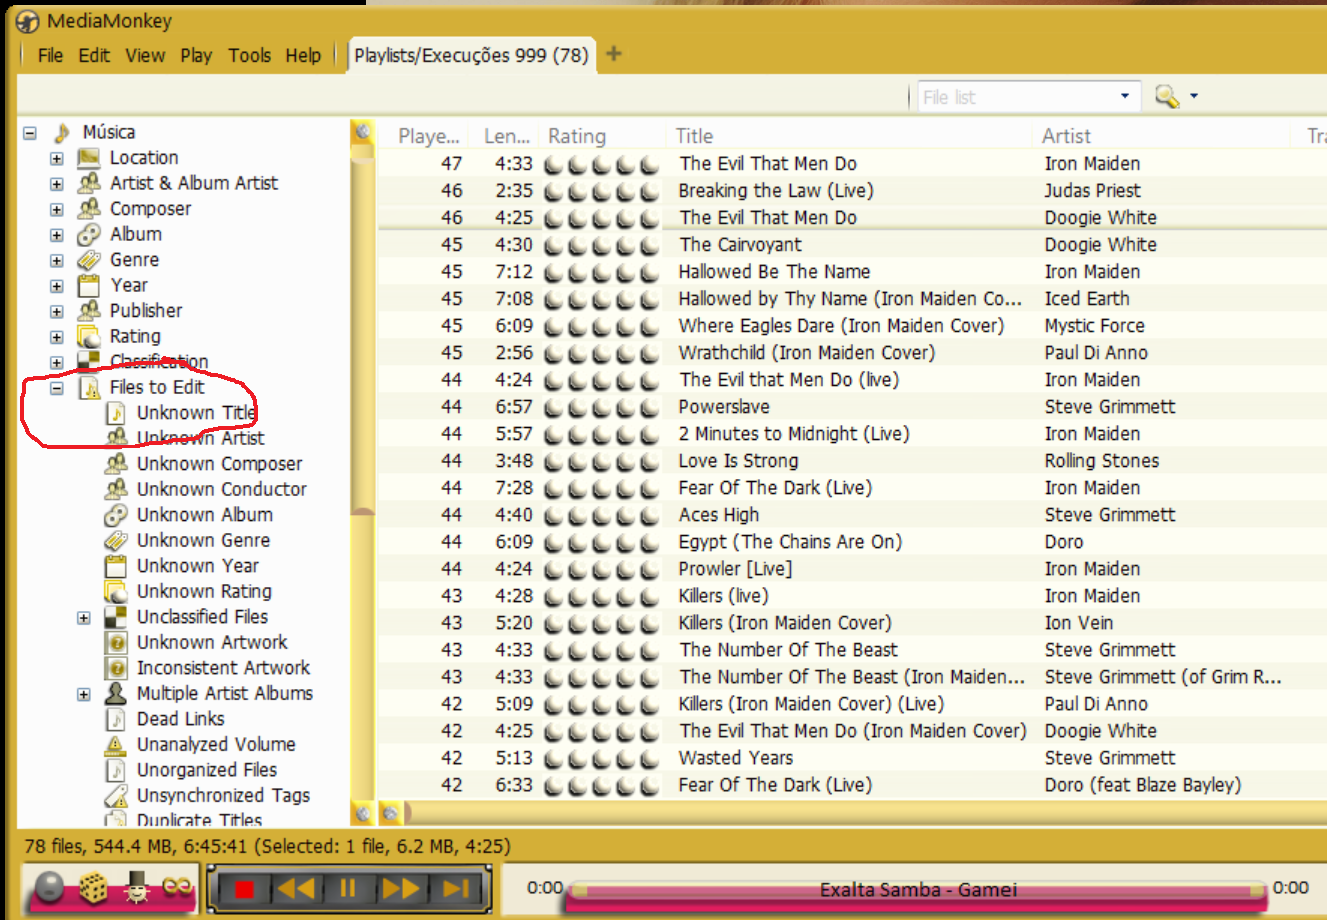Screen dimensions: 1327x920
Task: Sort list by Artist column header
Action: pyautogui.click(x=1066, y=136)
